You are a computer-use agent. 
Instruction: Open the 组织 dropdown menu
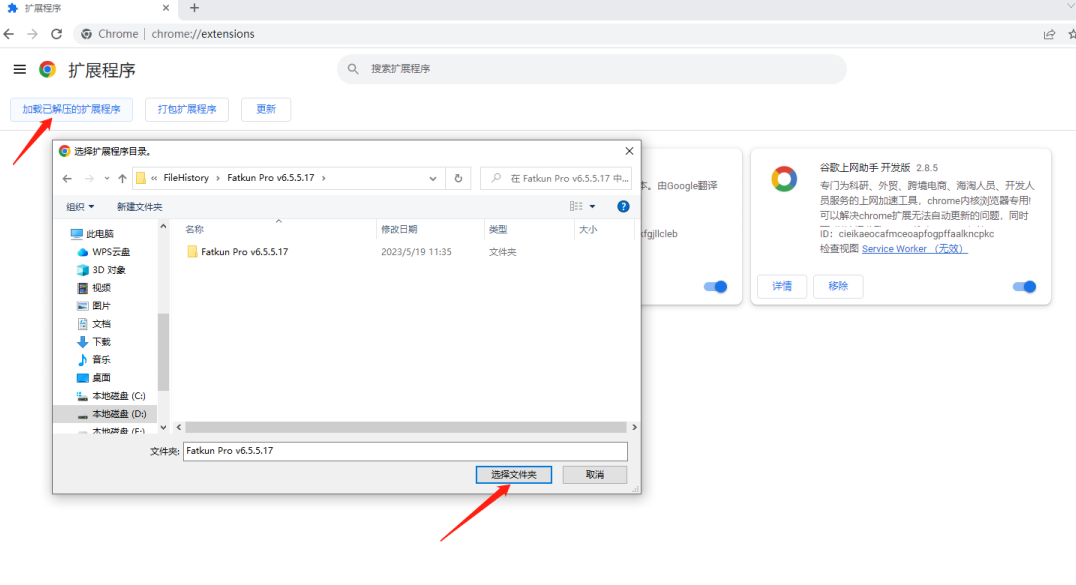(x=80, y=207)
